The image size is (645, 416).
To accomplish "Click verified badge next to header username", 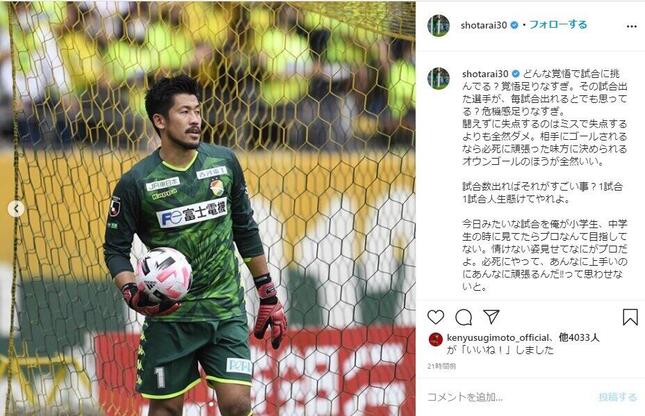I will click(514, 25).
